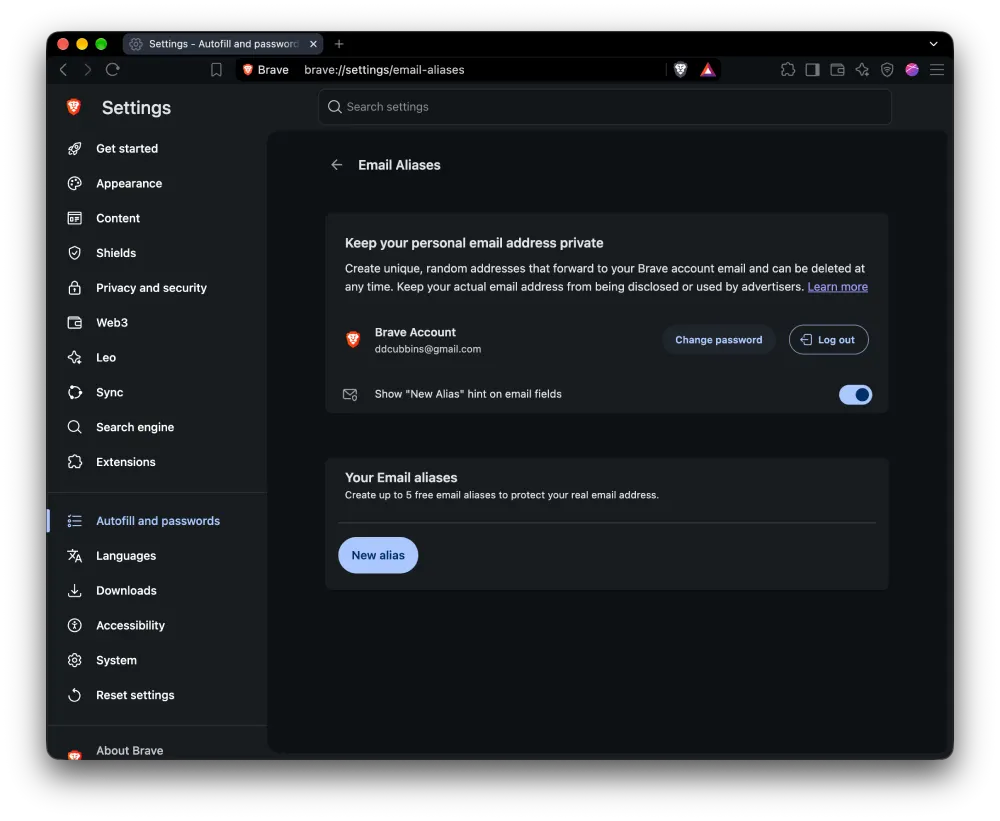Viewport: 1000px width, 821px height.
Task: Open Leo AI sparkle toolbar icon
Action: (x=862, y=70)
